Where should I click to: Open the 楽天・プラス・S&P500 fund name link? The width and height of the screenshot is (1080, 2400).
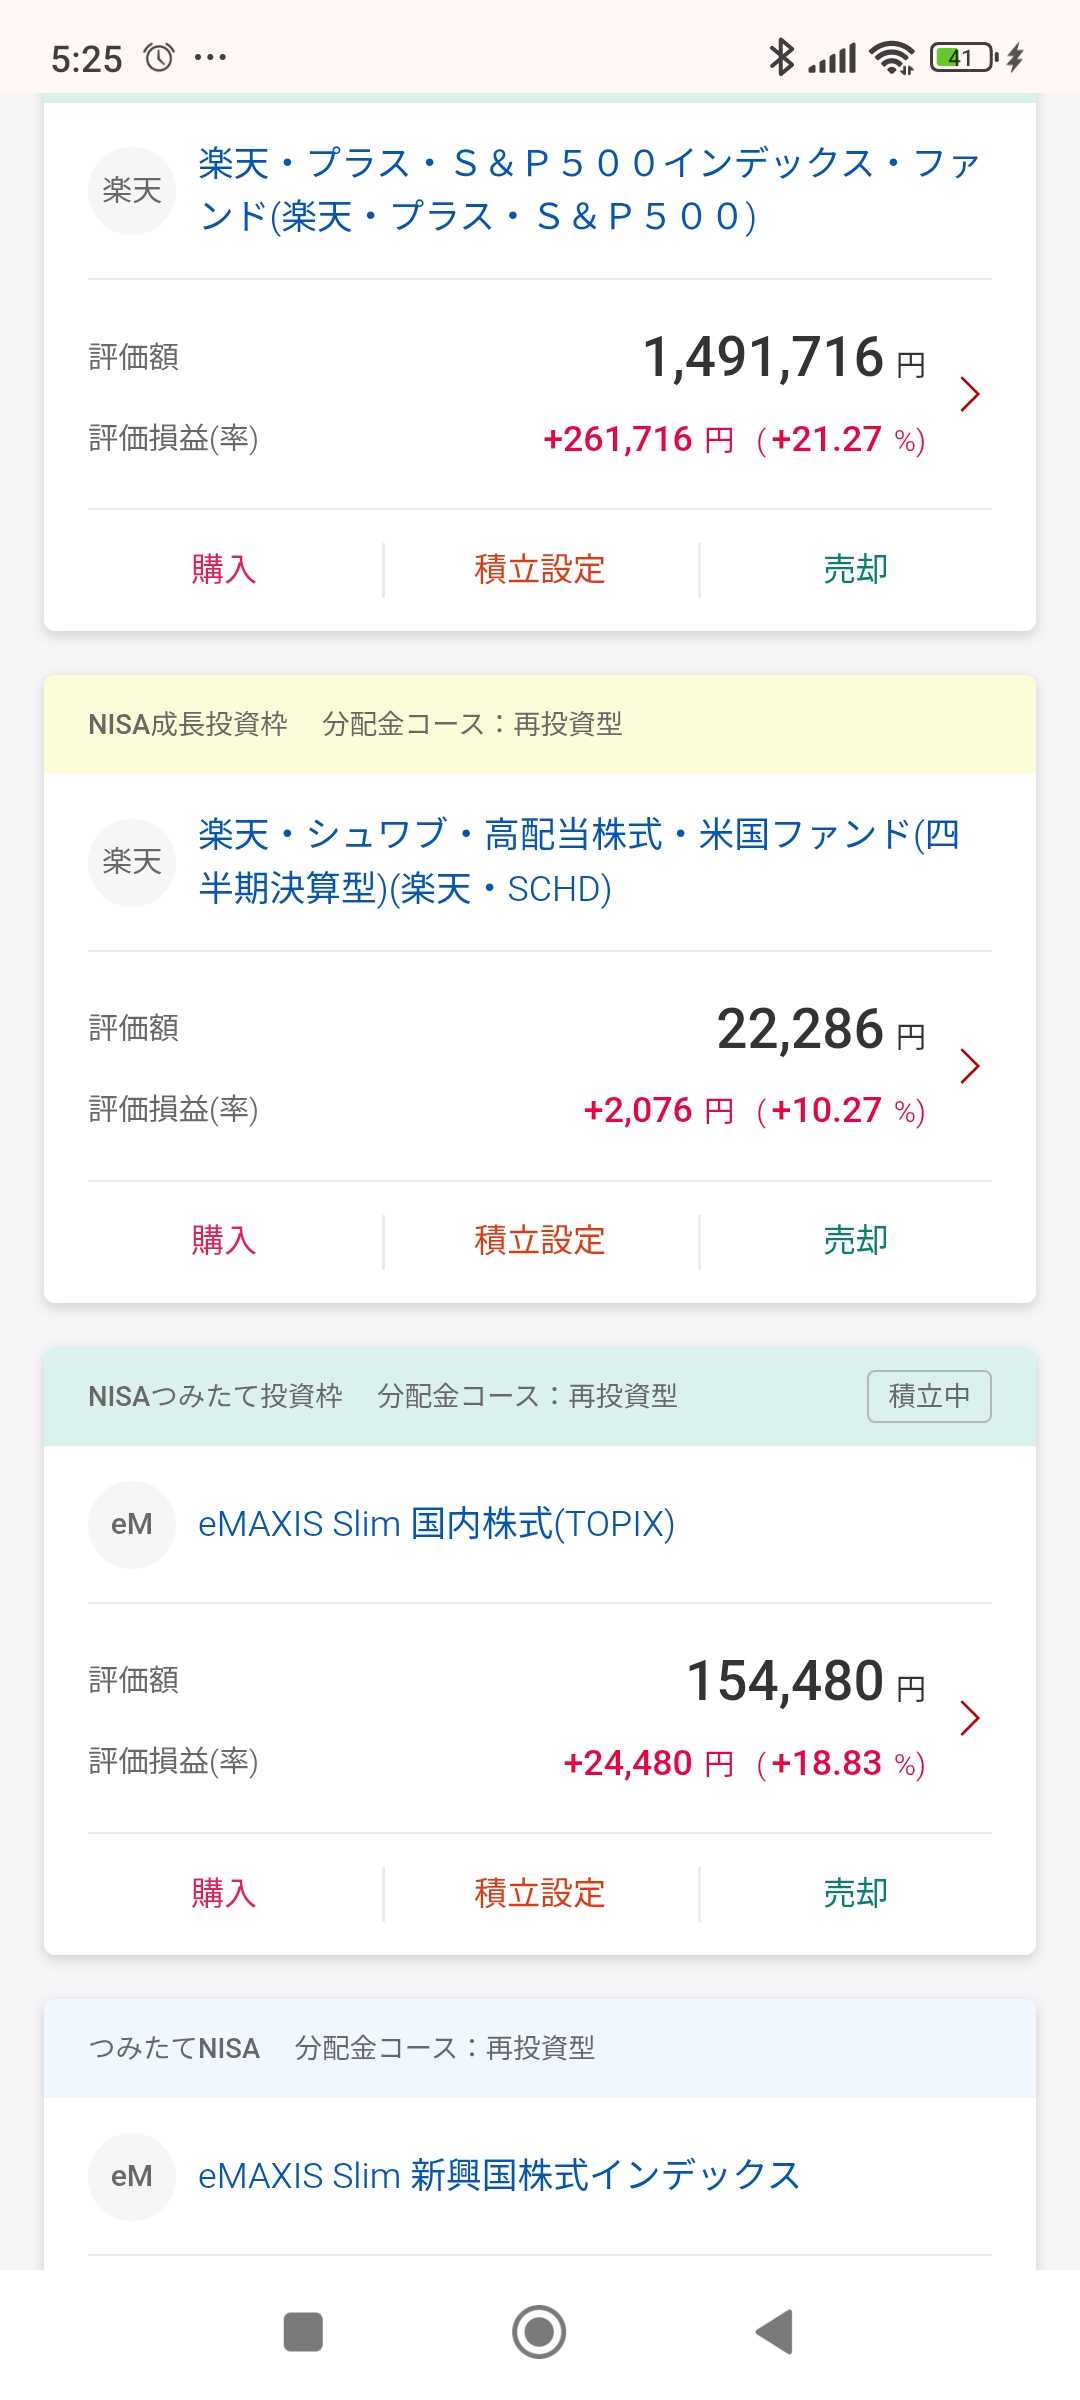click(588, 190)
